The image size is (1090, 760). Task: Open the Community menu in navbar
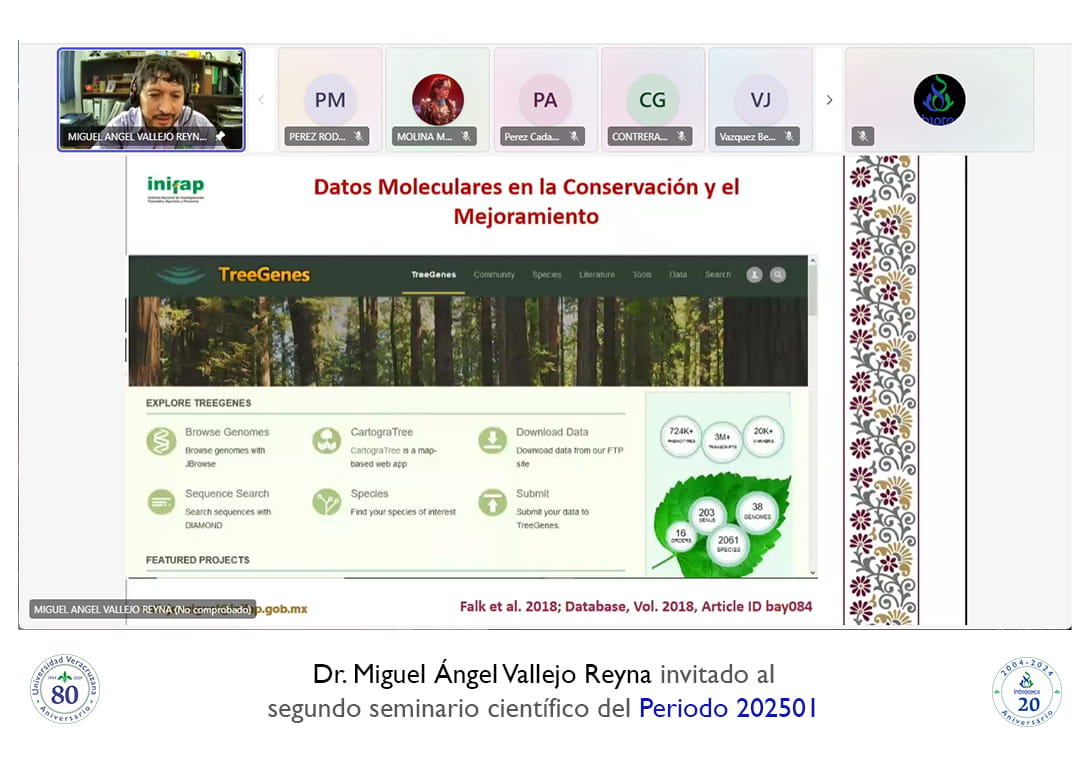(494, 275)
